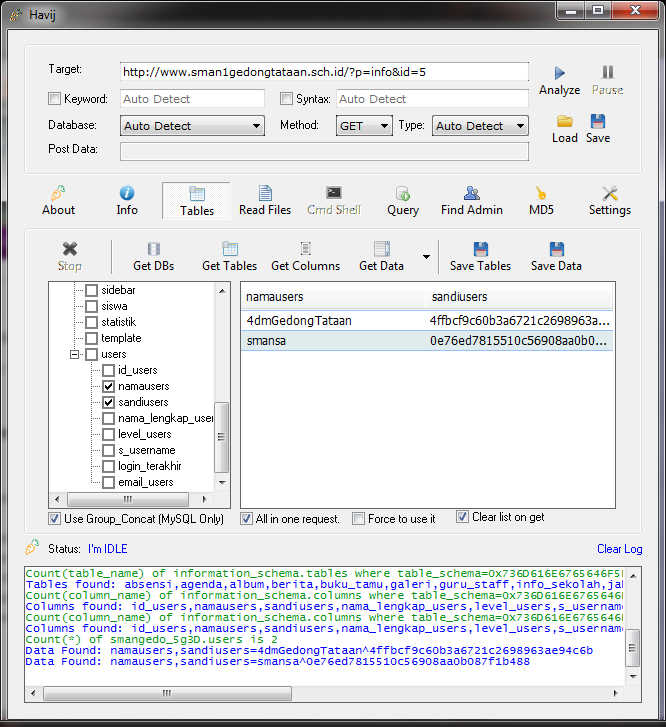Viewport: 666px width, 727px height.
Task: Enable the Syntax checkbox
Action: 287,99
